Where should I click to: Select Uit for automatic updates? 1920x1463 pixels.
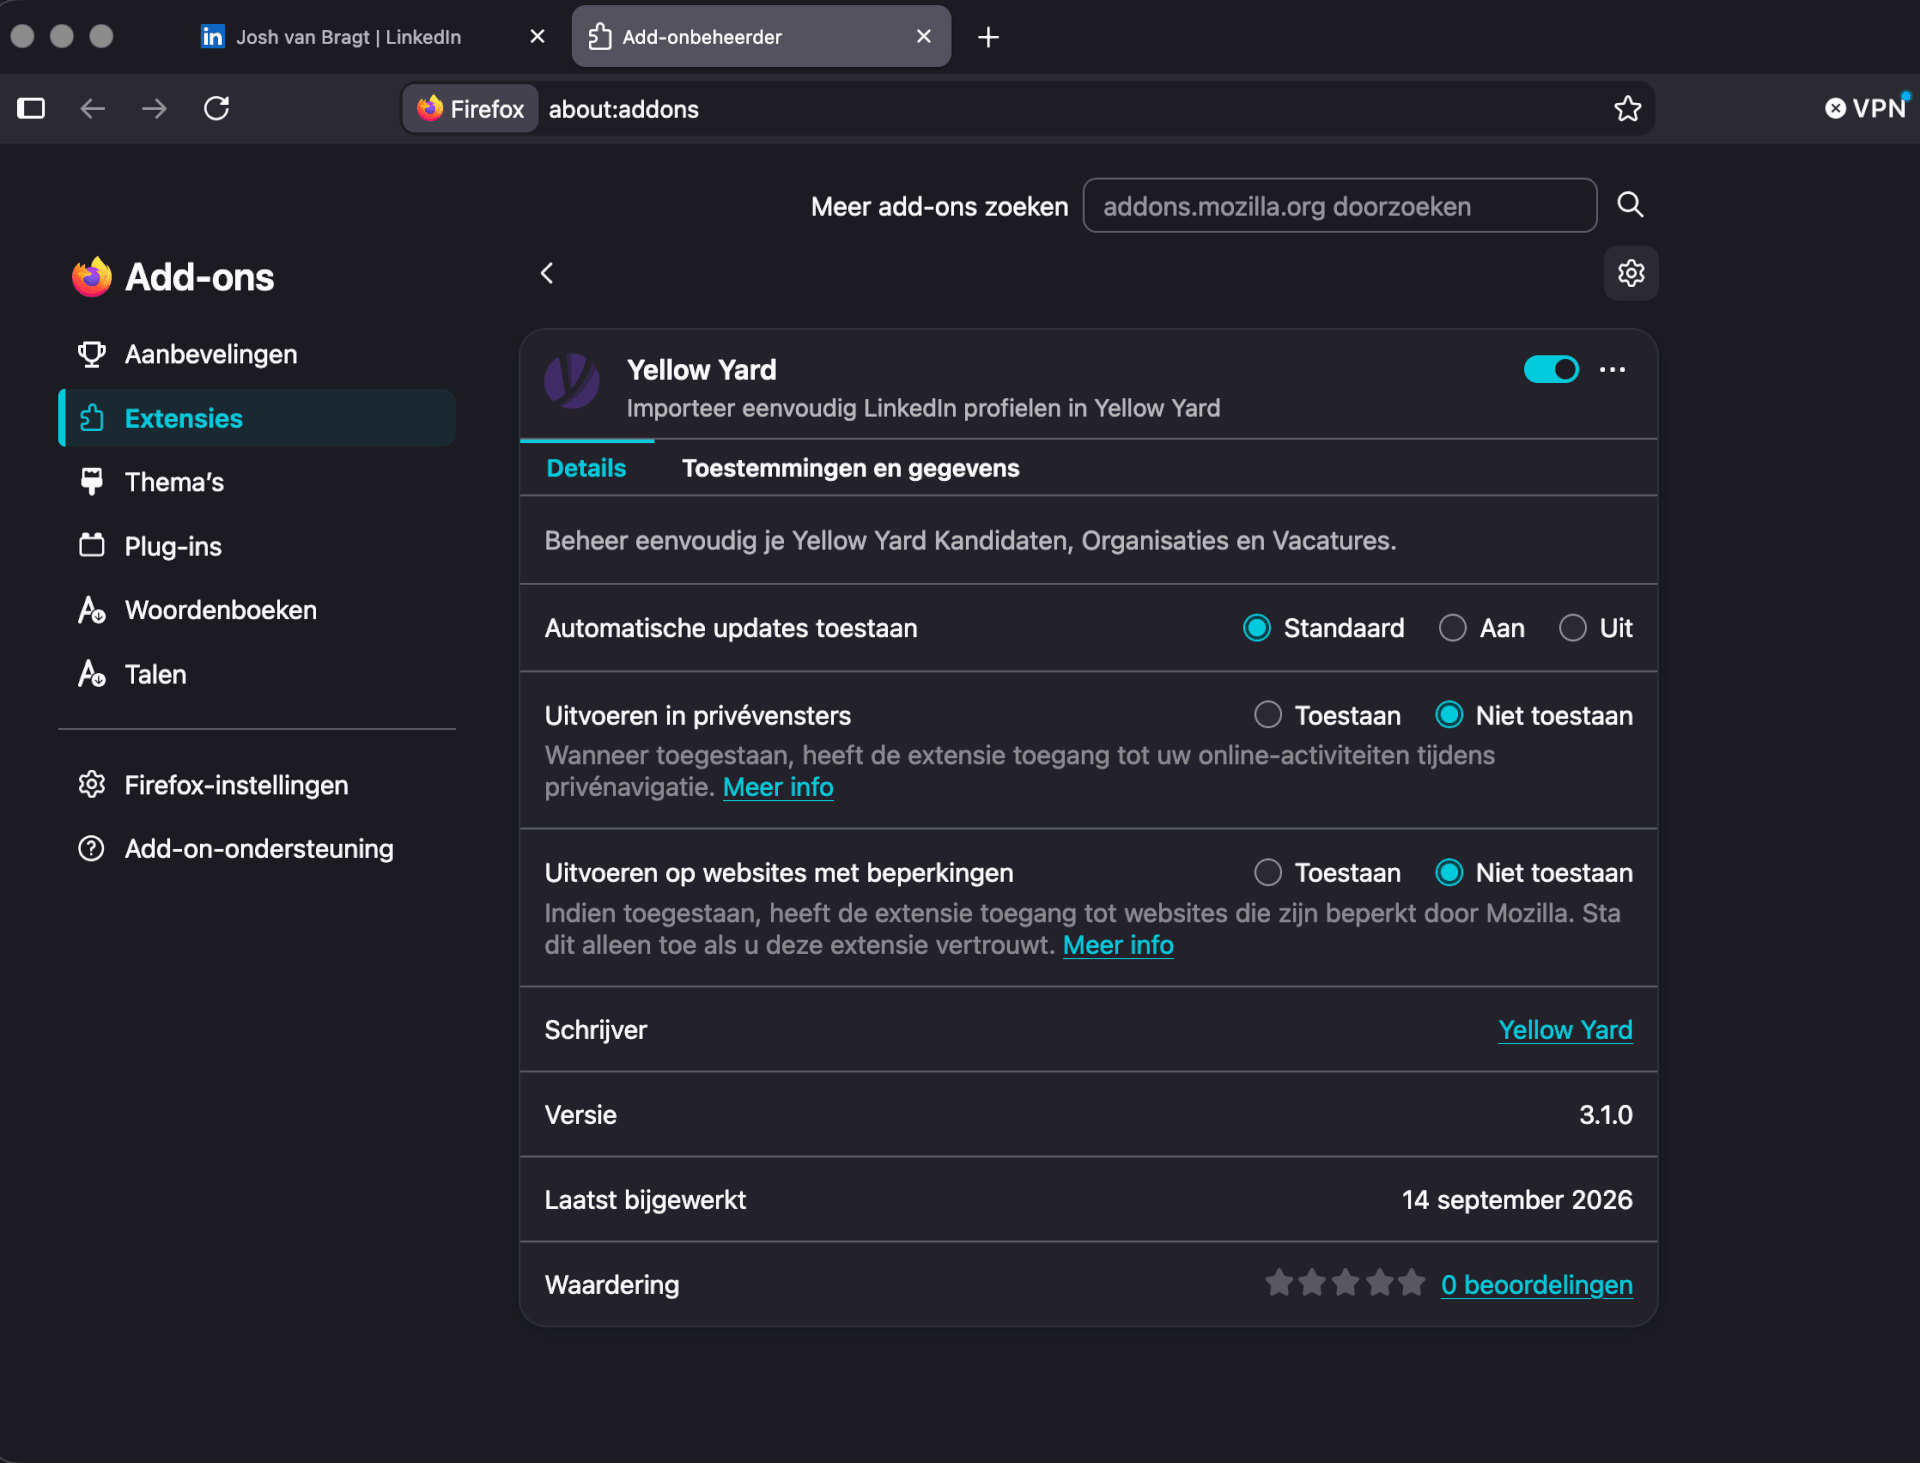(x=1573, y=628)
